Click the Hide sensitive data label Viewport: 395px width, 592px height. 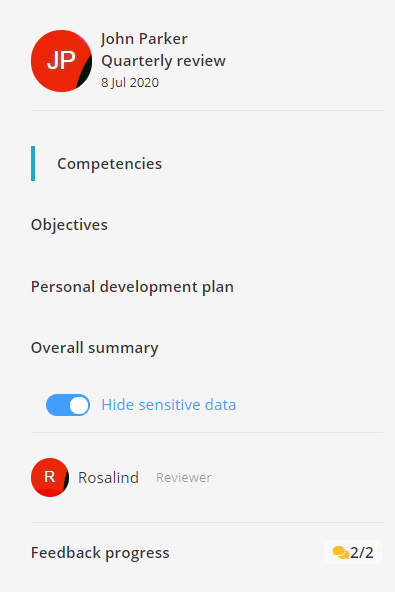tap(169, 405)
